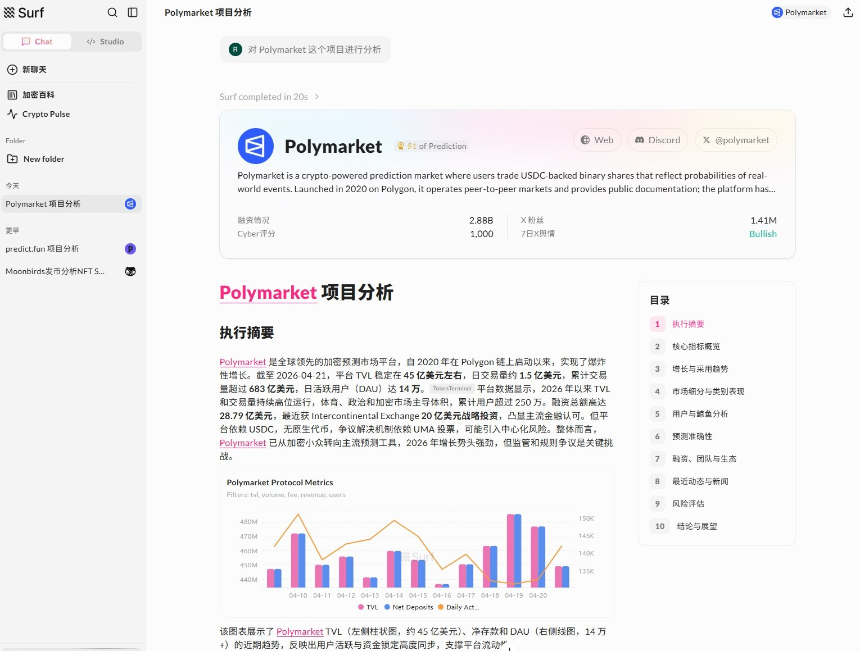Create a New folder
Viewport: 860px width, 651px height.
point(36,159)
